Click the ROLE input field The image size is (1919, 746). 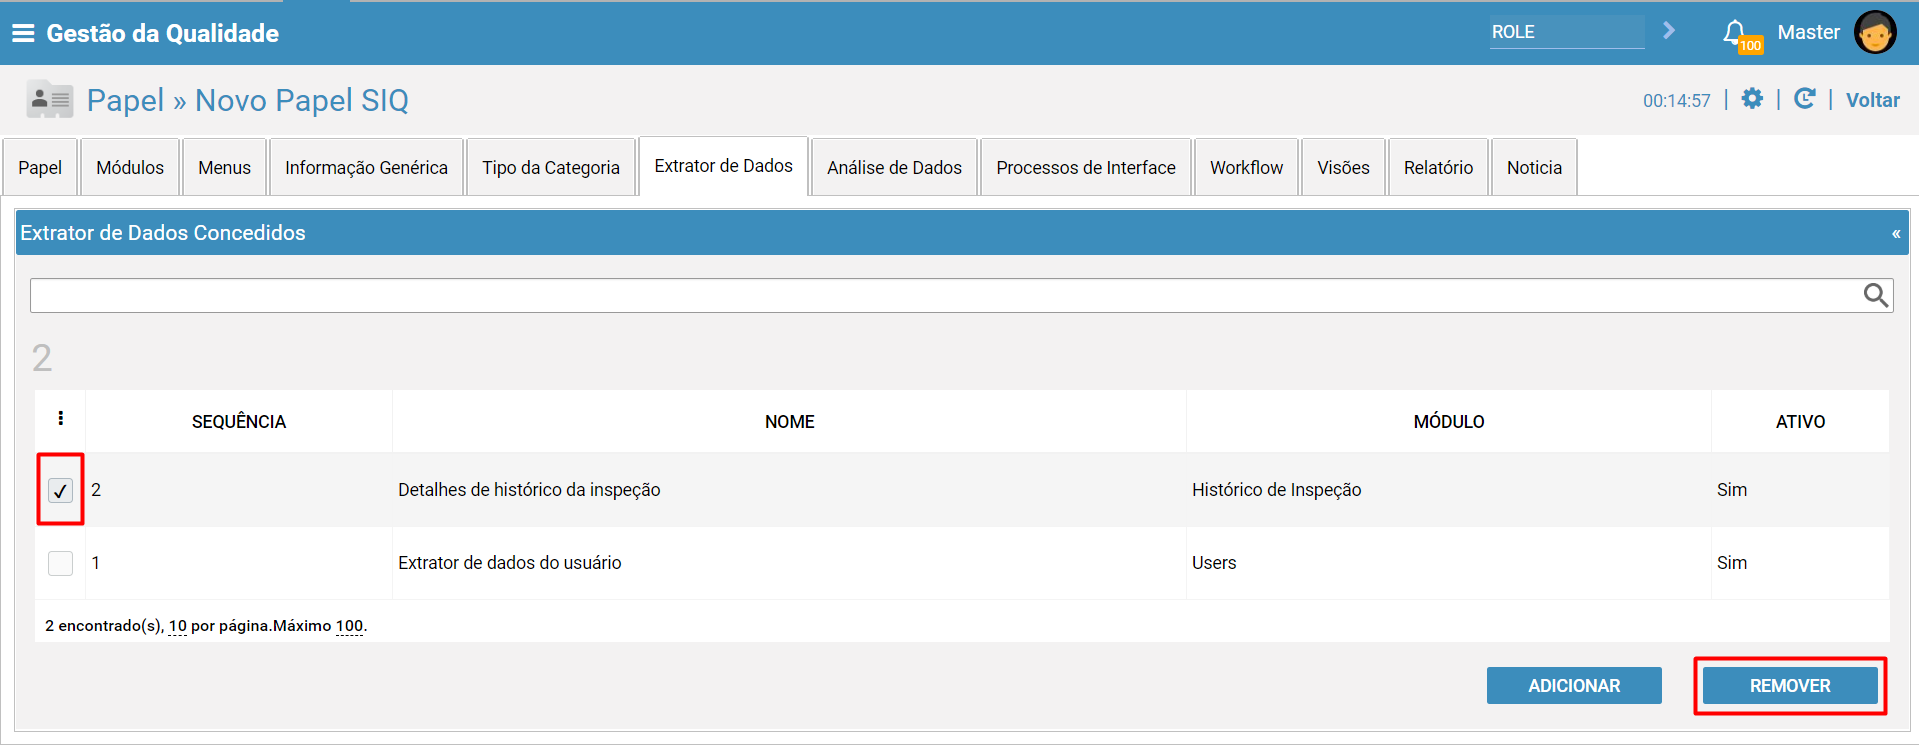click(x=1567, y=32)
